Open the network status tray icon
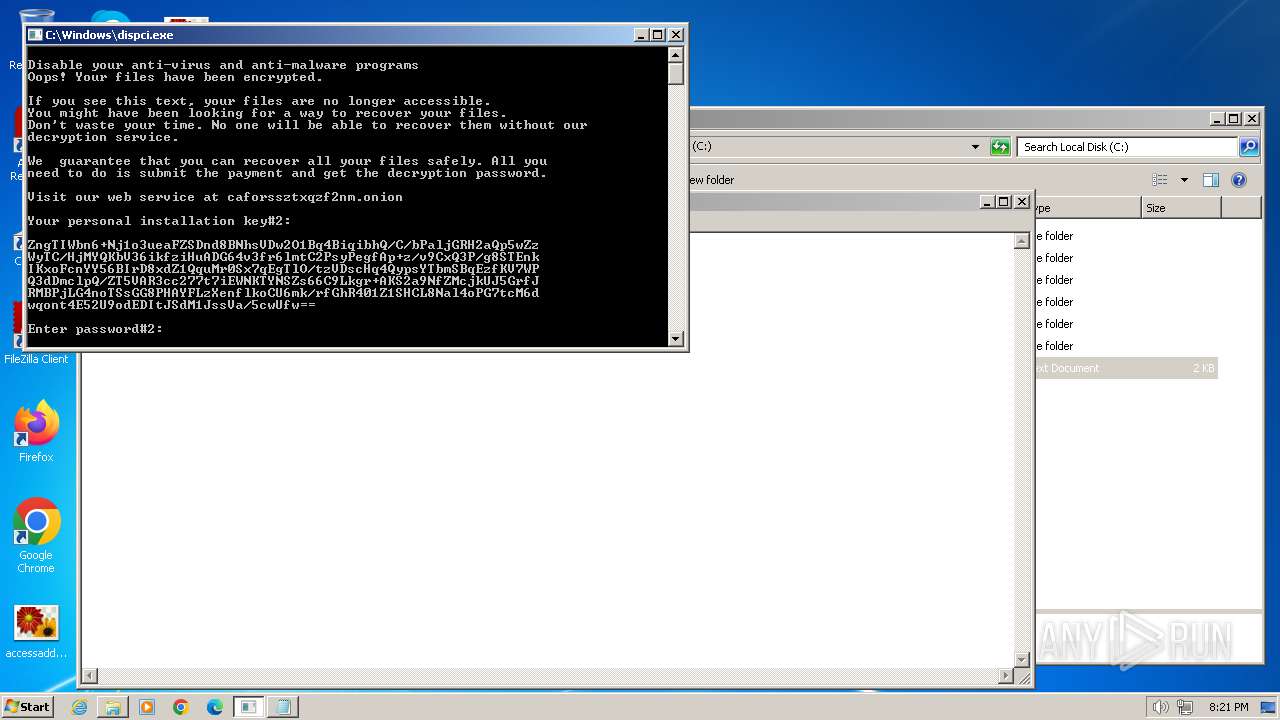The height and width of the screenshot is (720, 1280). [x=1184, y=707]
